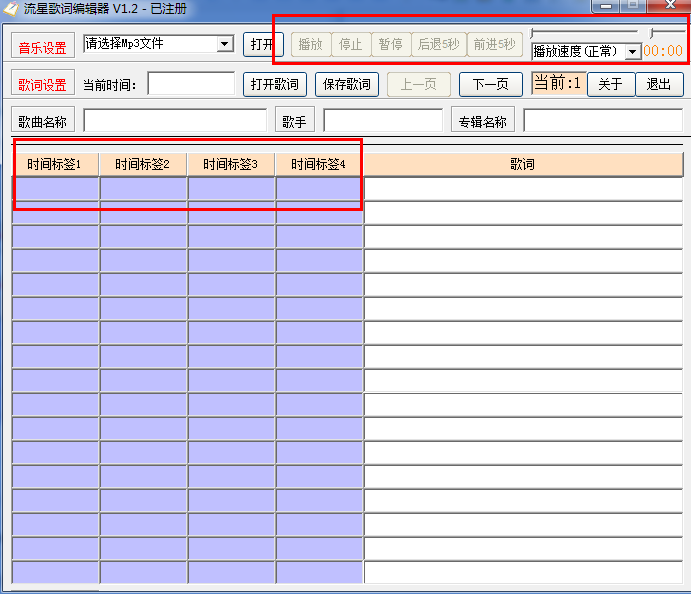Click the last row lyrics field
The width and height of the screenshot is (691, 594).
(524, 572)
